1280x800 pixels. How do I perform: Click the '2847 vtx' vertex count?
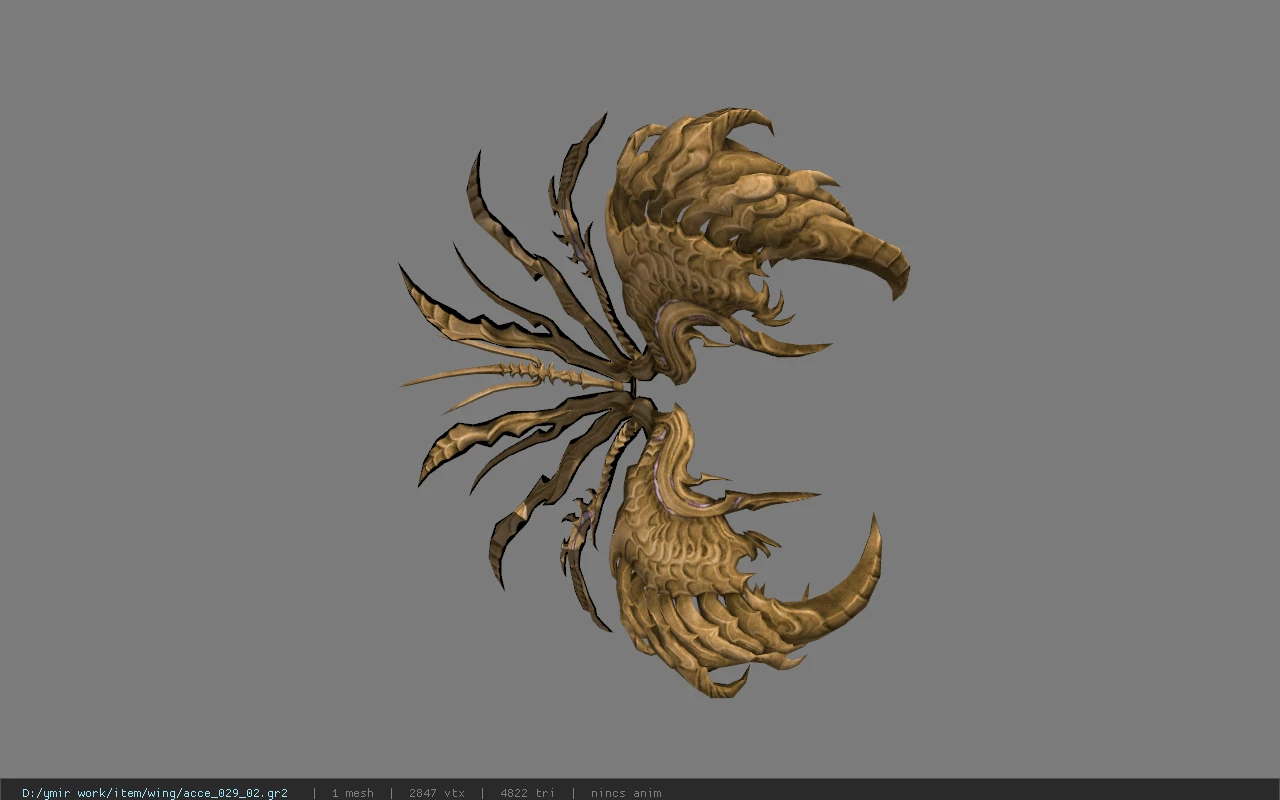(437, 793)
